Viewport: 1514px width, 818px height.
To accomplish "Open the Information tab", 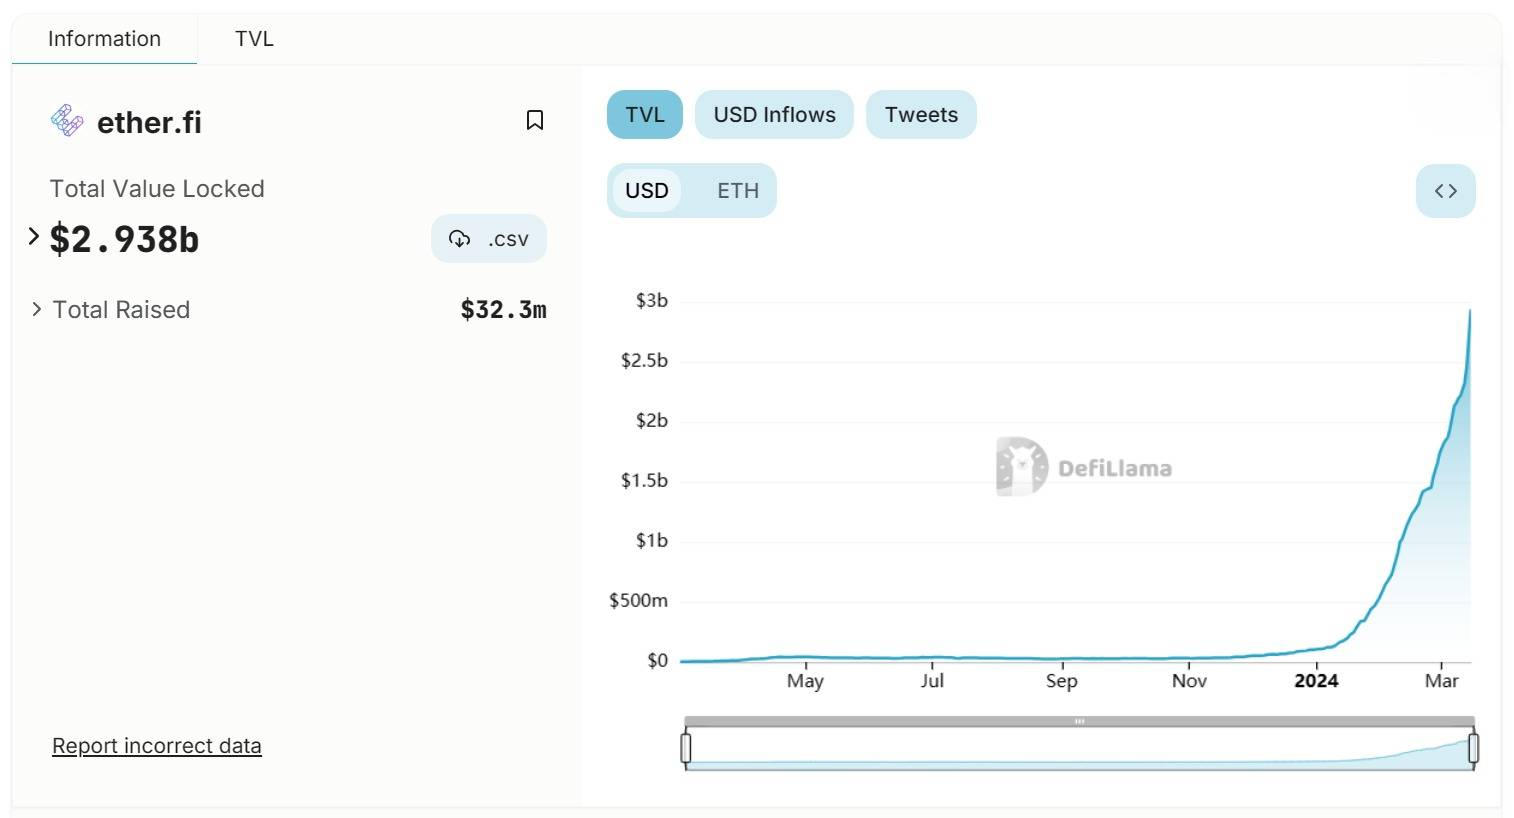I will pos(104,39).
